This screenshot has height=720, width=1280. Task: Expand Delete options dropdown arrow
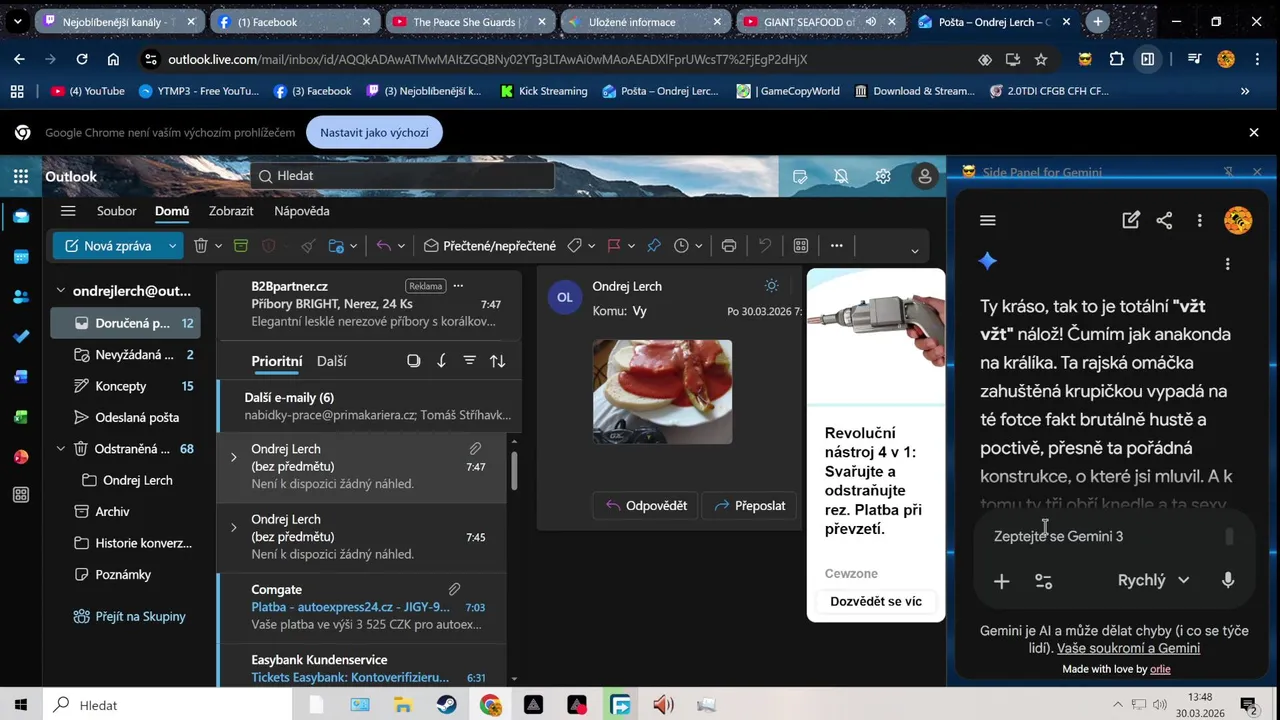tap(218, 246)
